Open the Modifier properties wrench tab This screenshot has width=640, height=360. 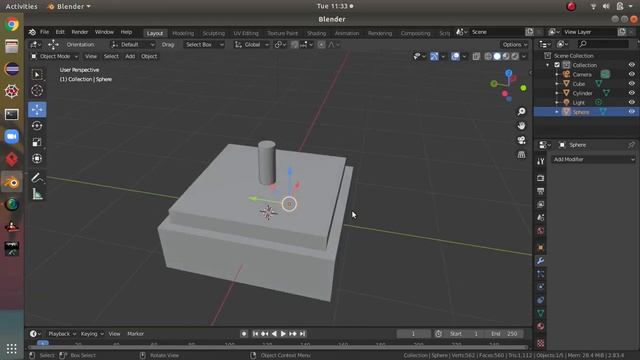(540, 261)
